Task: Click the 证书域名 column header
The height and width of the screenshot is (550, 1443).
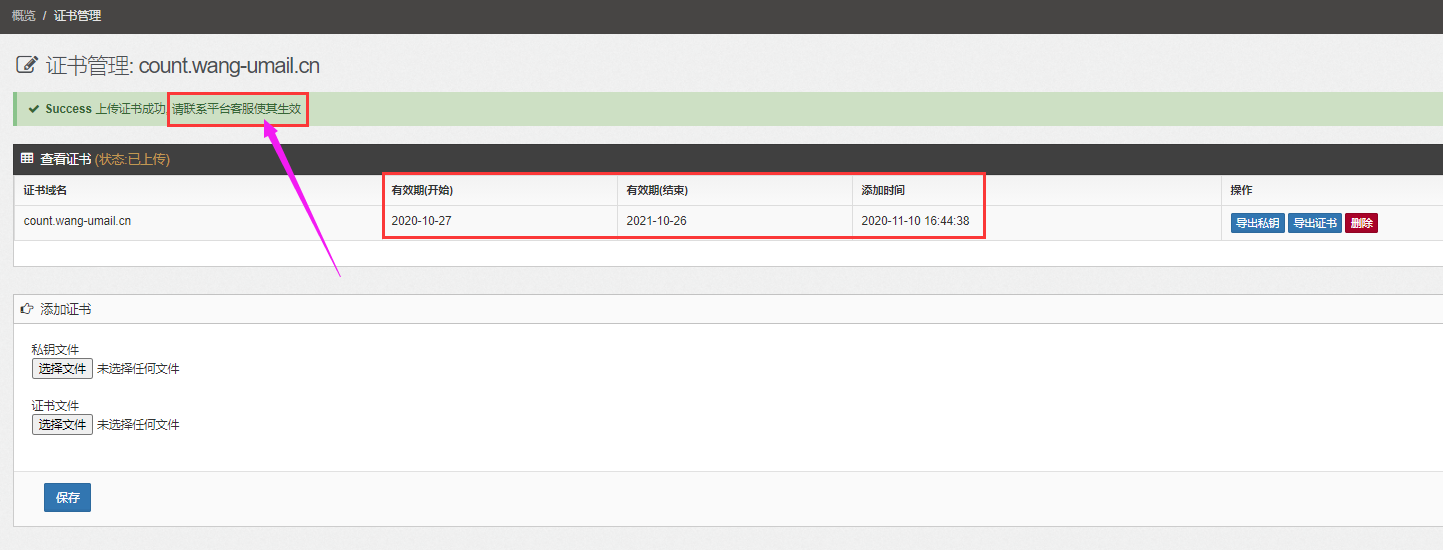Action: click(46, 190)
